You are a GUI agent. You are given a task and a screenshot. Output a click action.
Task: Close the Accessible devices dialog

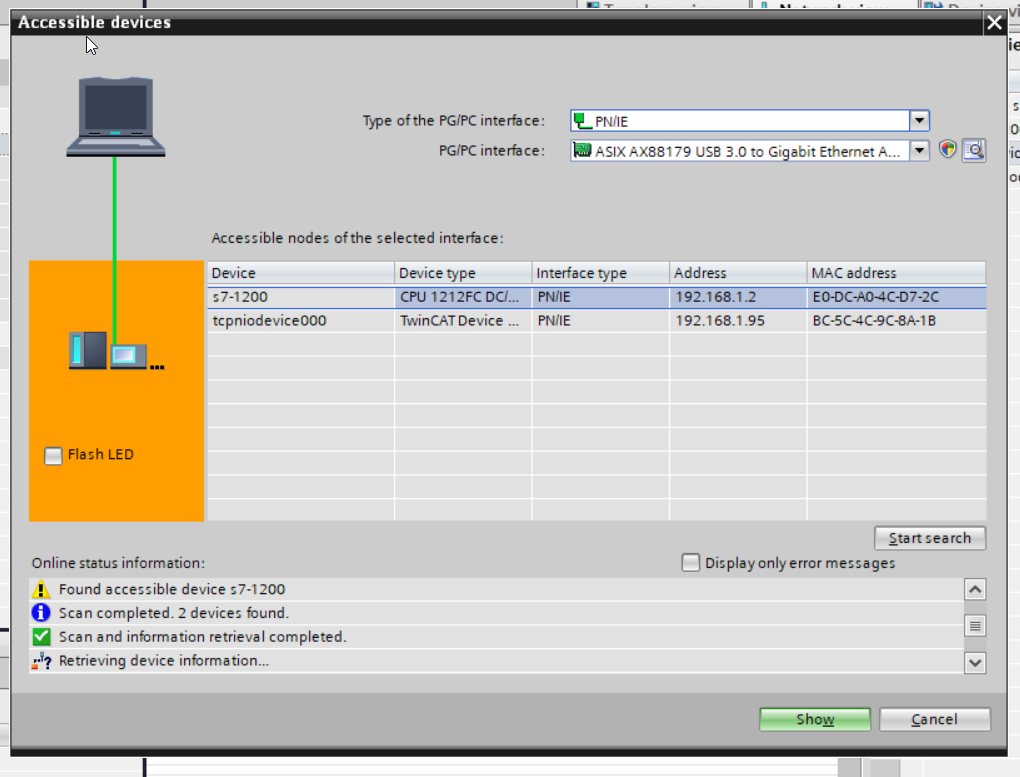994,23
